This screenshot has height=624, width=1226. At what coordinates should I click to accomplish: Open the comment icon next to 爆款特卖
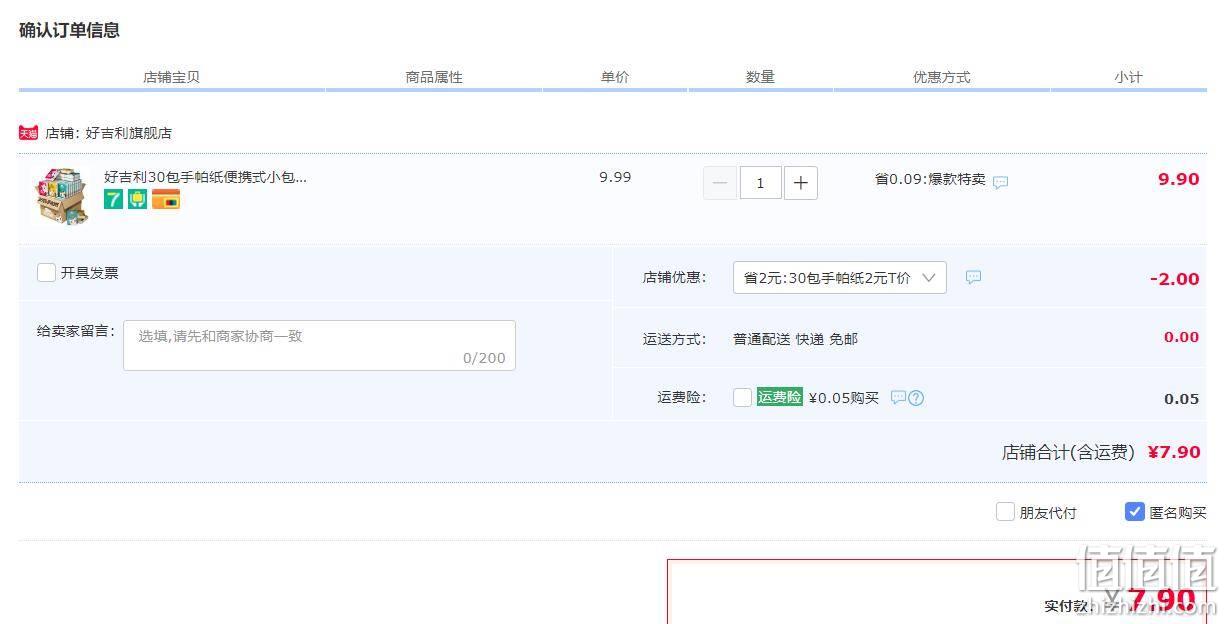tap(1000, 182)
